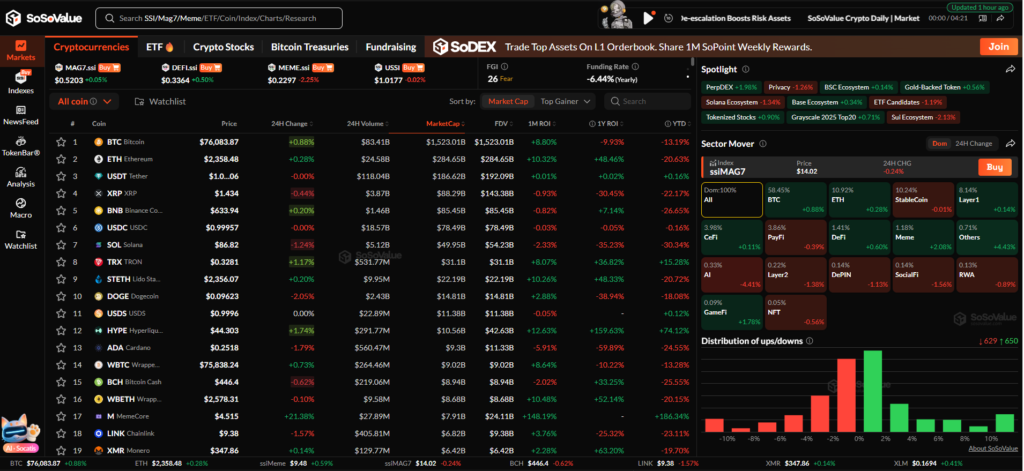Click Buy button for ssiMAG7 index
1024x471 pixels.
[x=992, y=167]
